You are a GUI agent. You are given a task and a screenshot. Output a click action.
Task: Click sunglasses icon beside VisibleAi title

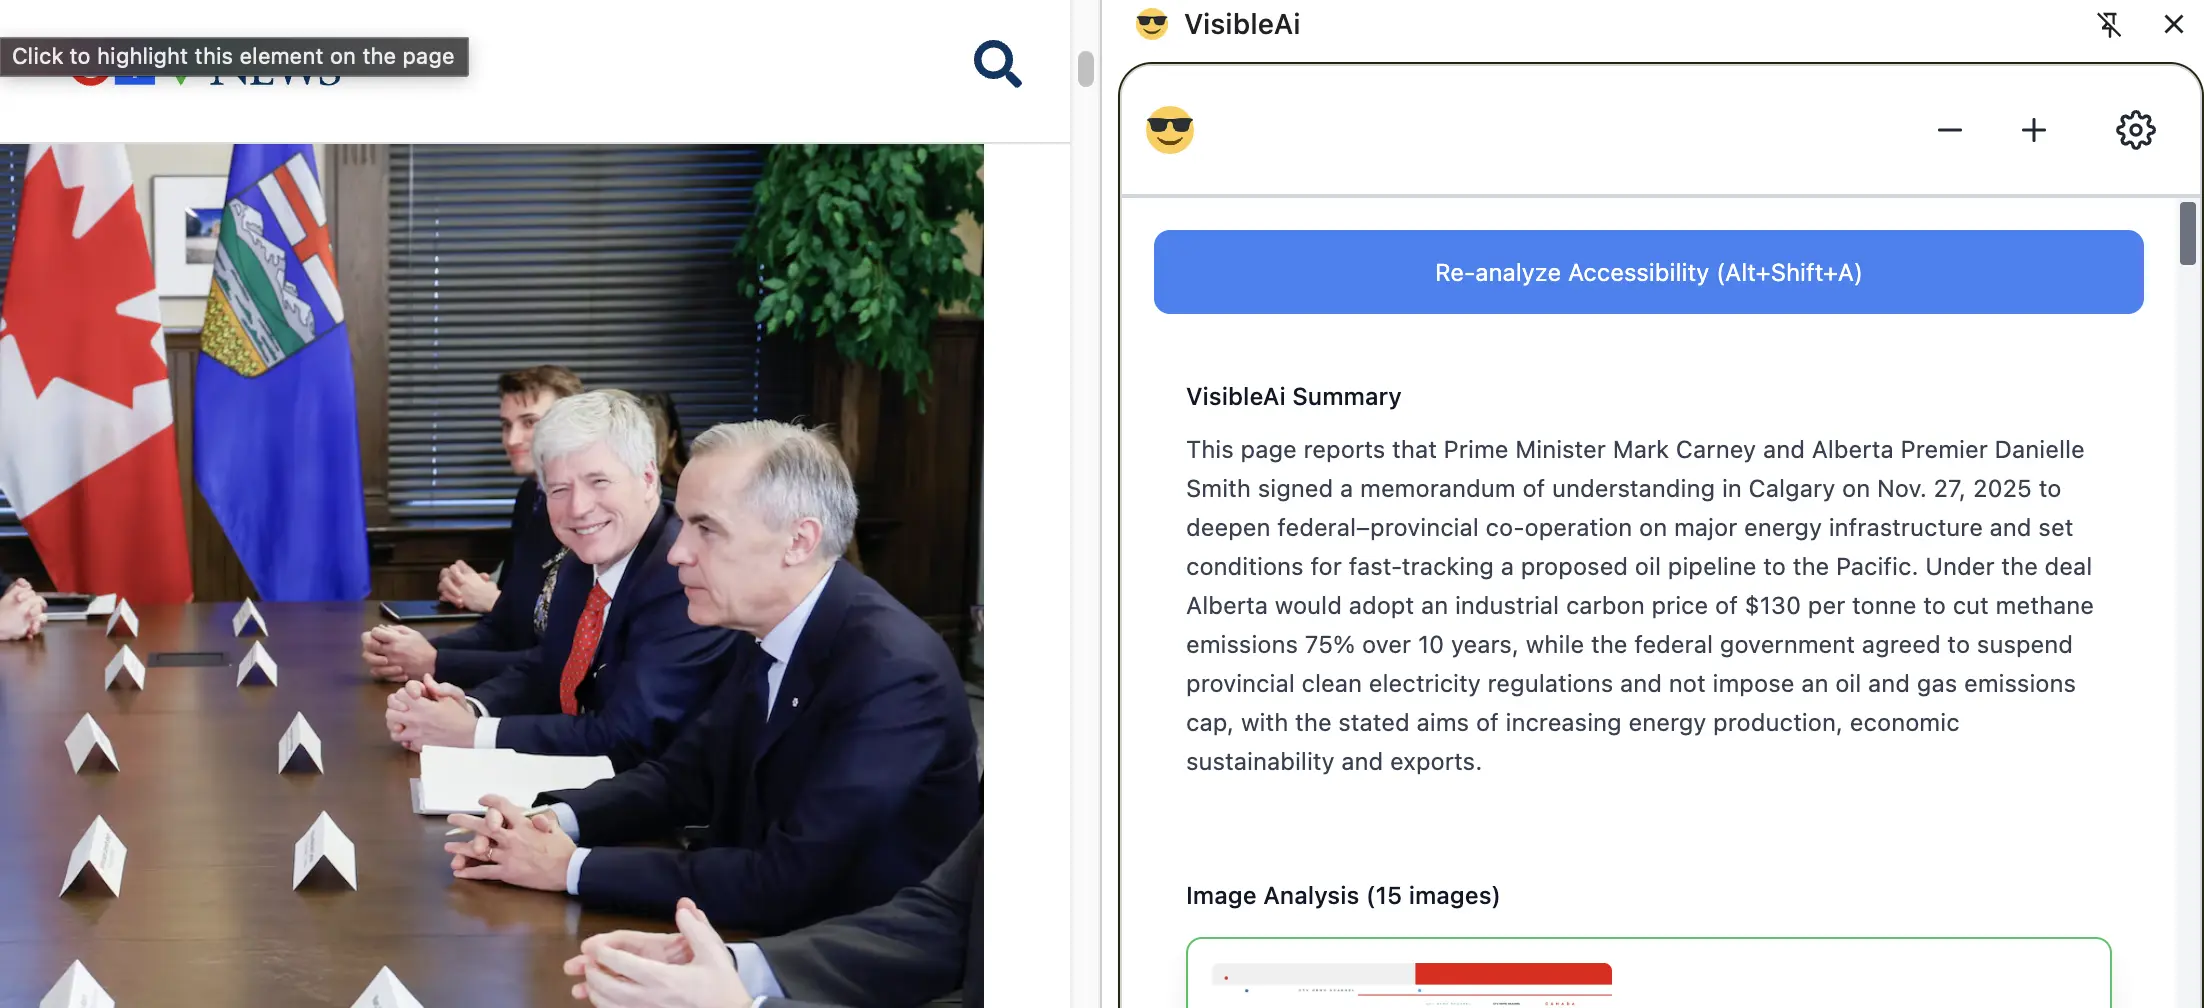[x=1152, y=24]
